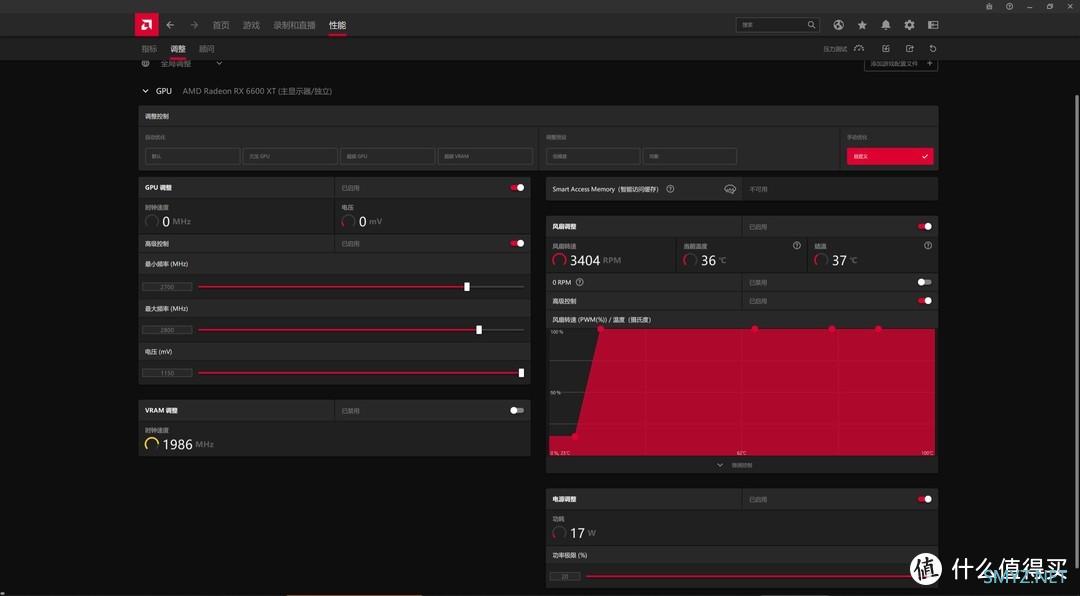Open the 顾问 sub-tab
The image size is (1080, 596).
click(x=207, y=49)
